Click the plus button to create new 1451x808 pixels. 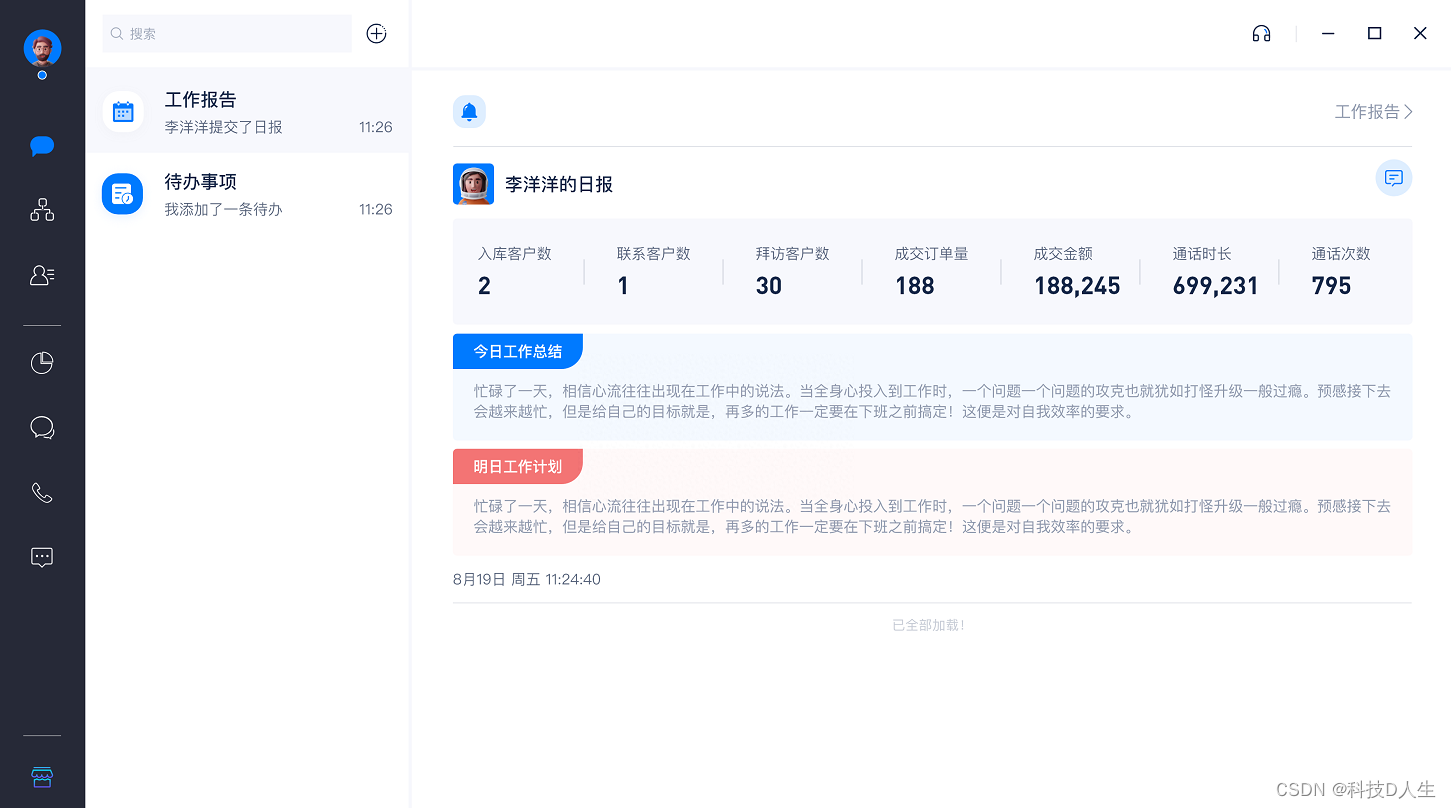tap(376, 33)
